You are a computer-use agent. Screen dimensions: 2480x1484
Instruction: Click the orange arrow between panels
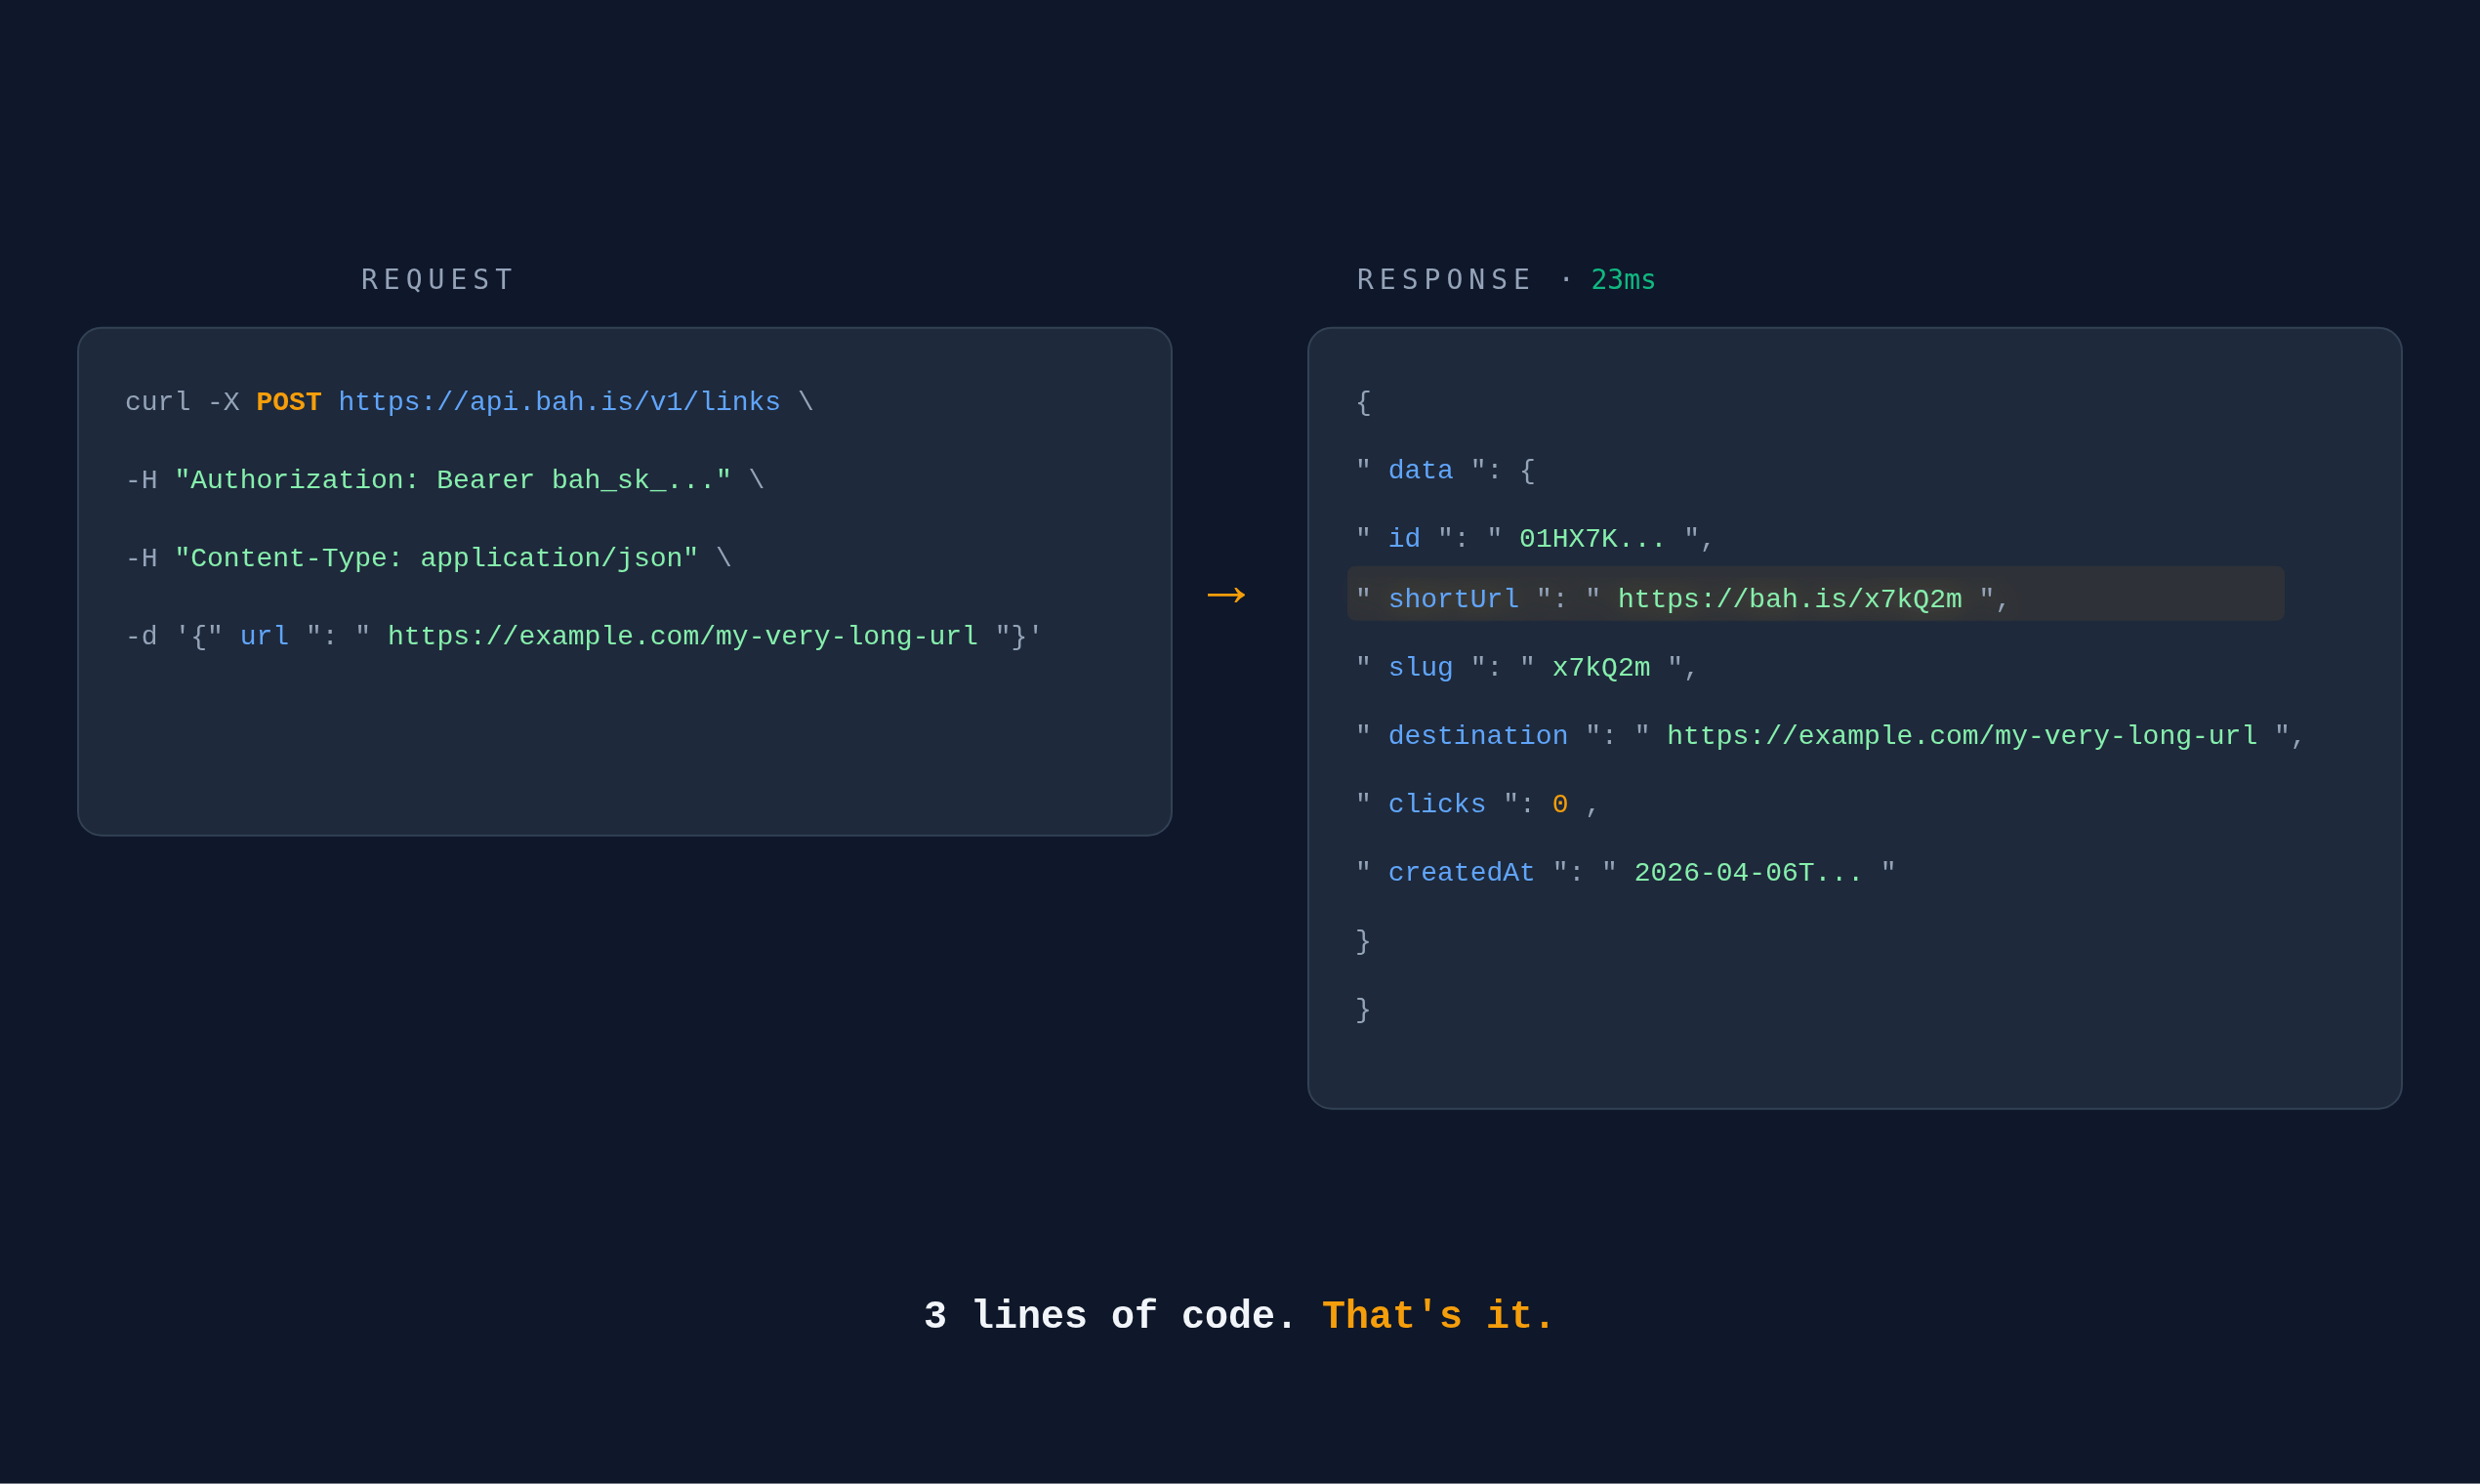(x=1226, y=595)
